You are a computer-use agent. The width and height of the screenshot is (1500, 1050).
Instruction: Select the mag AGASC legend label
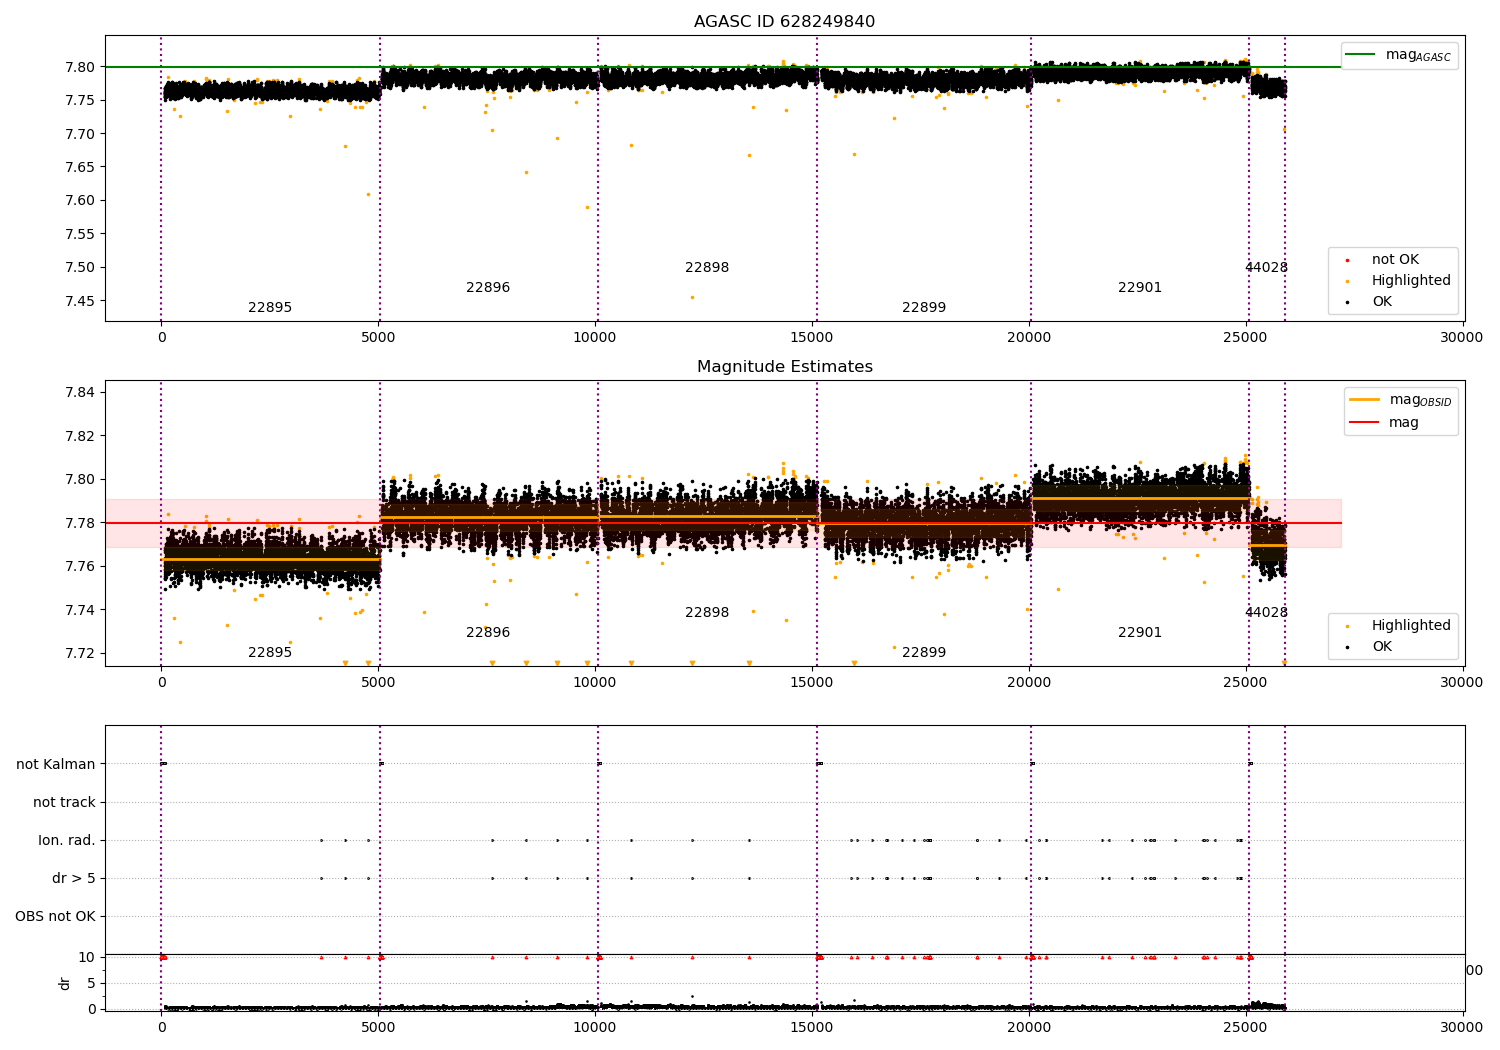[x=1418, y=56]
